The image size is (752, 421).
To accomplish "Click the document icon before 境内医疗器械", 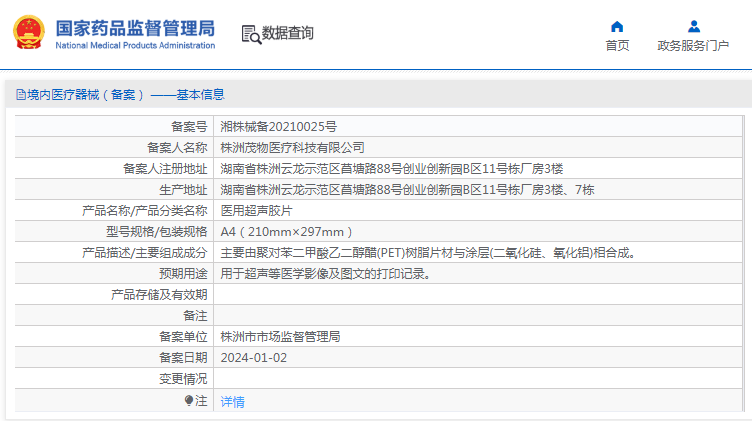I will 21,94.
